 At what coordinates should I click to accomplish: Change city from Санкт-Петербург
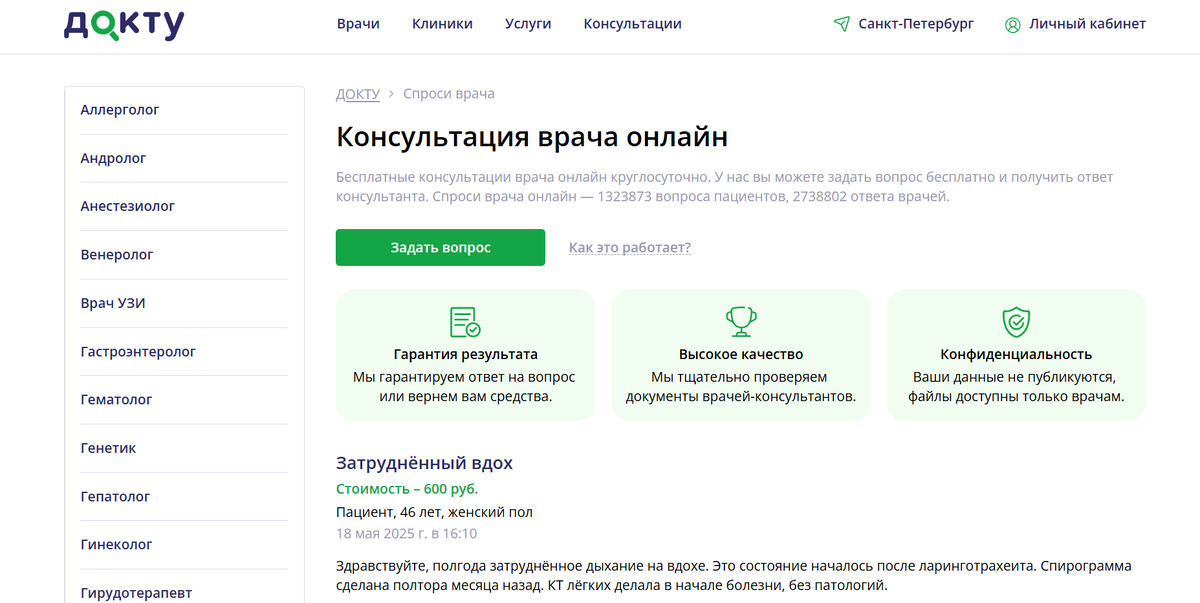pos(916,24)
